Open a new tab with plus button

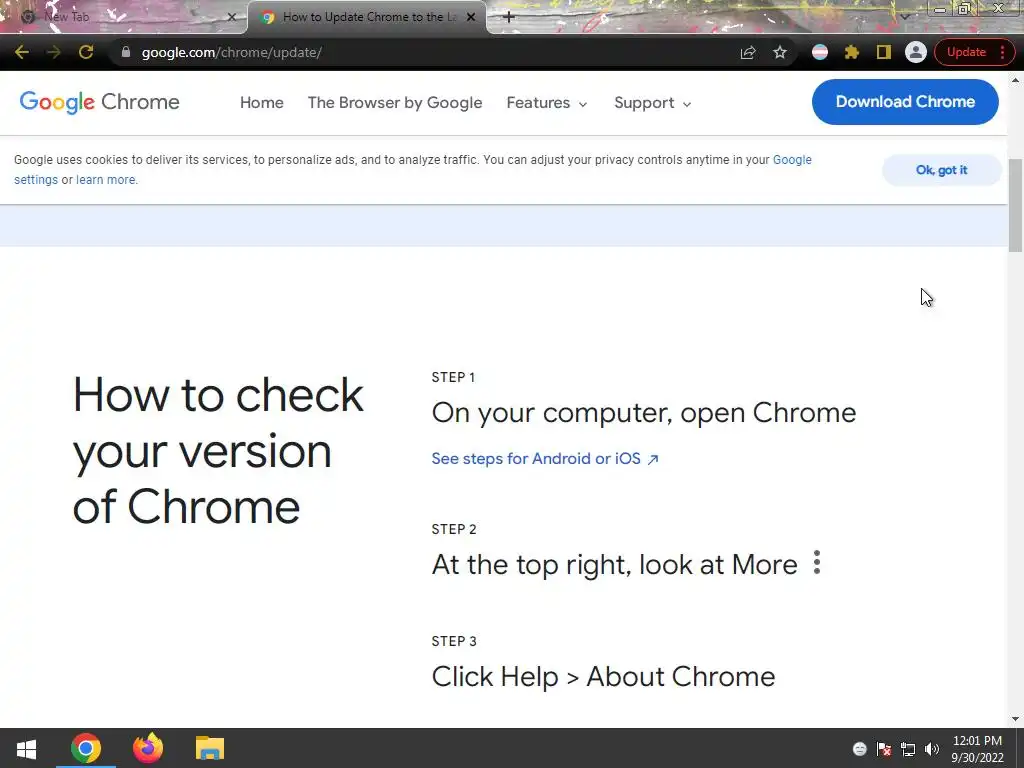[509, 17]
